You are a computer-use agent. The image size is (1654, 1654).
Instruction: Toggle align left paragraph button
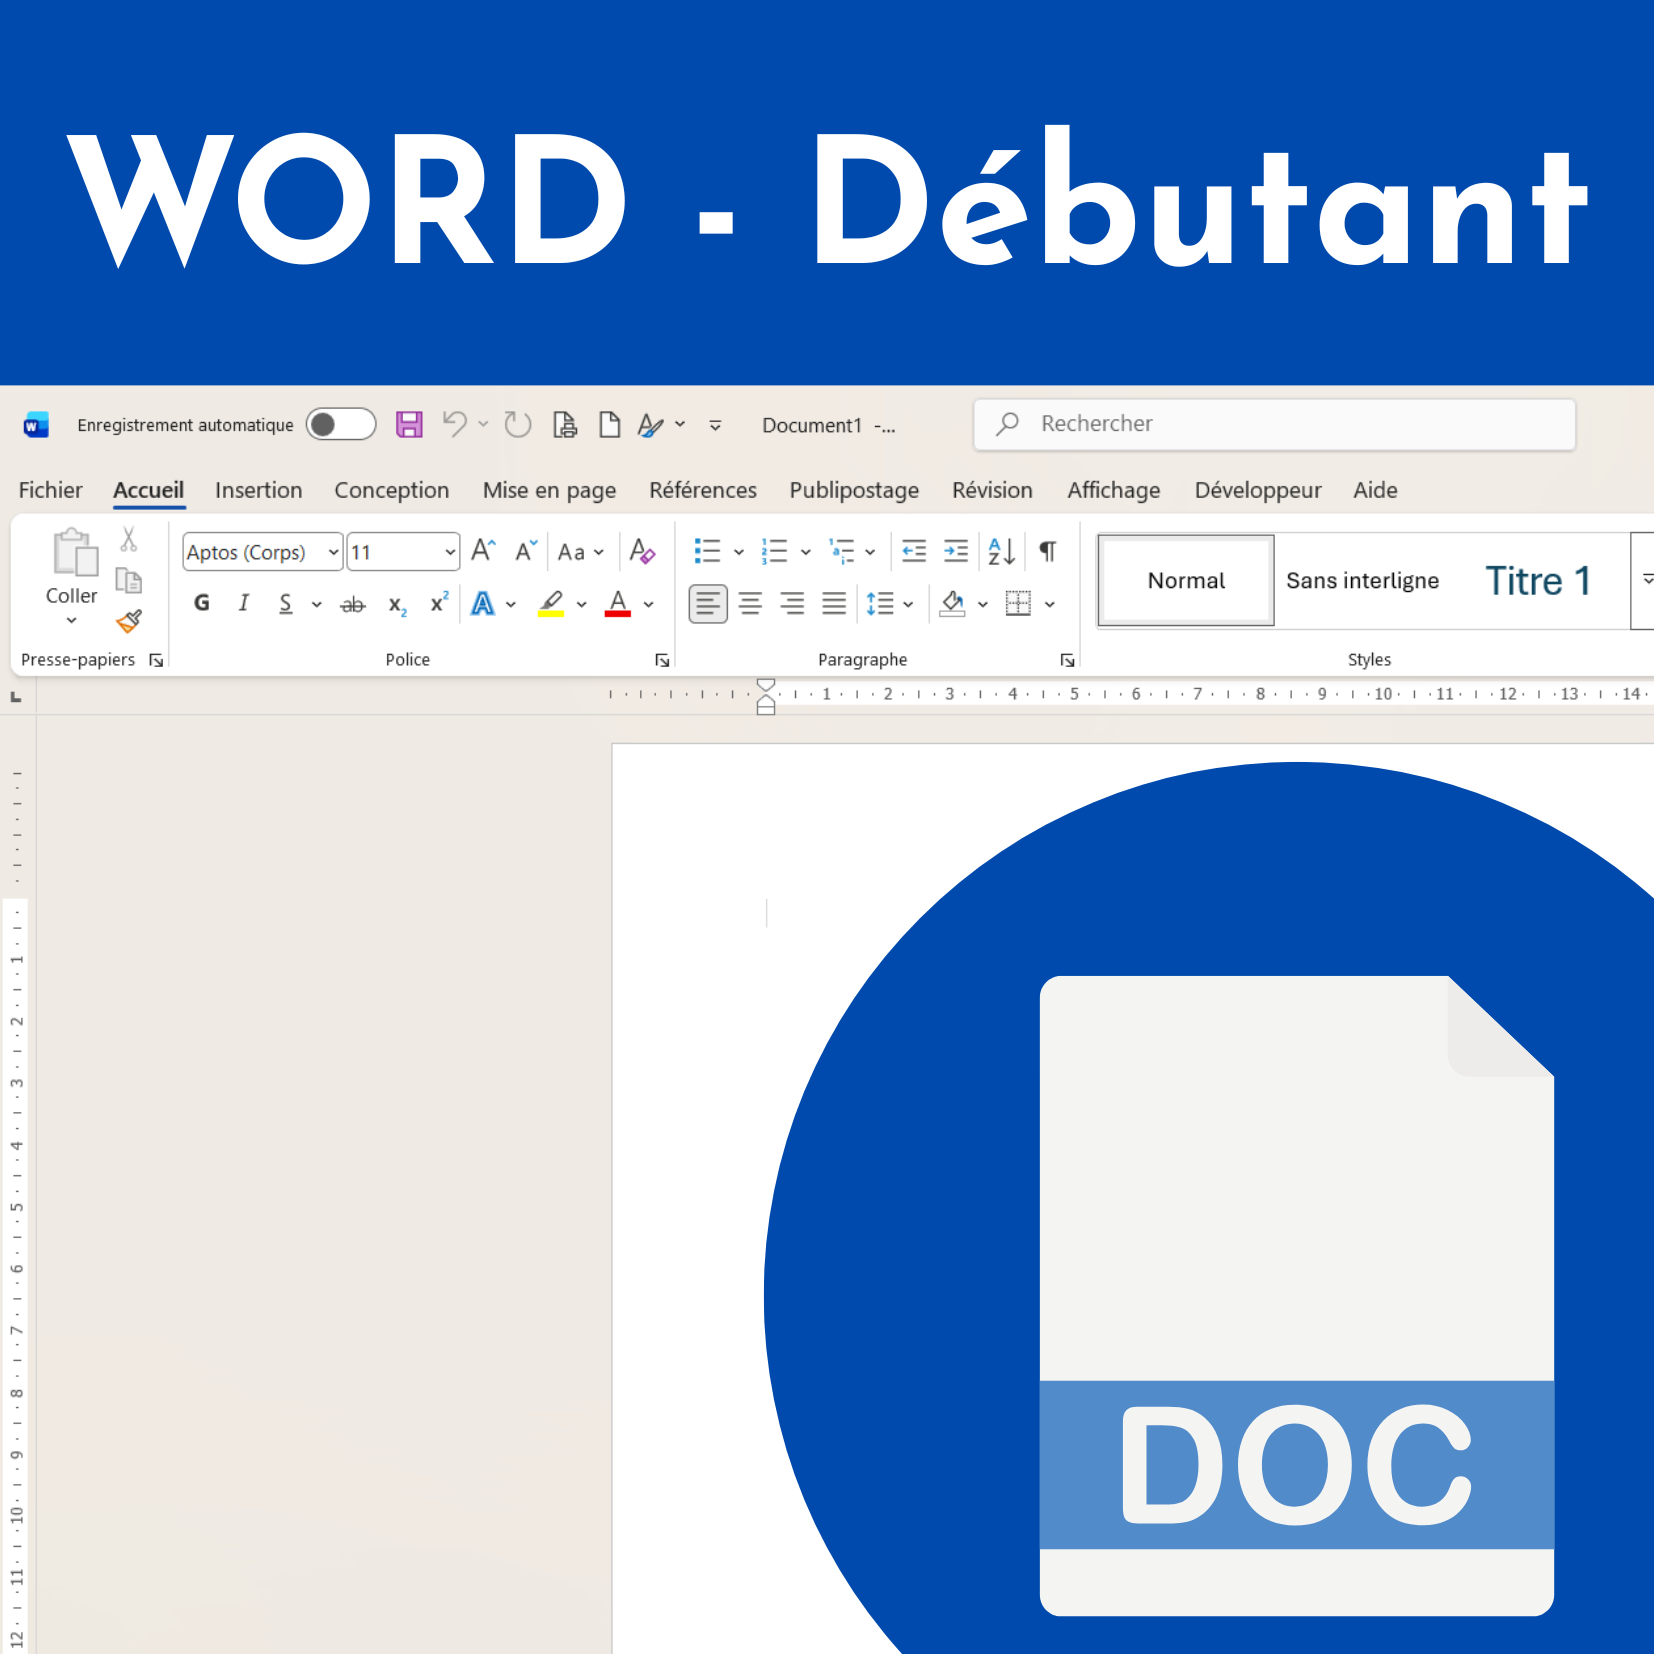708,604
